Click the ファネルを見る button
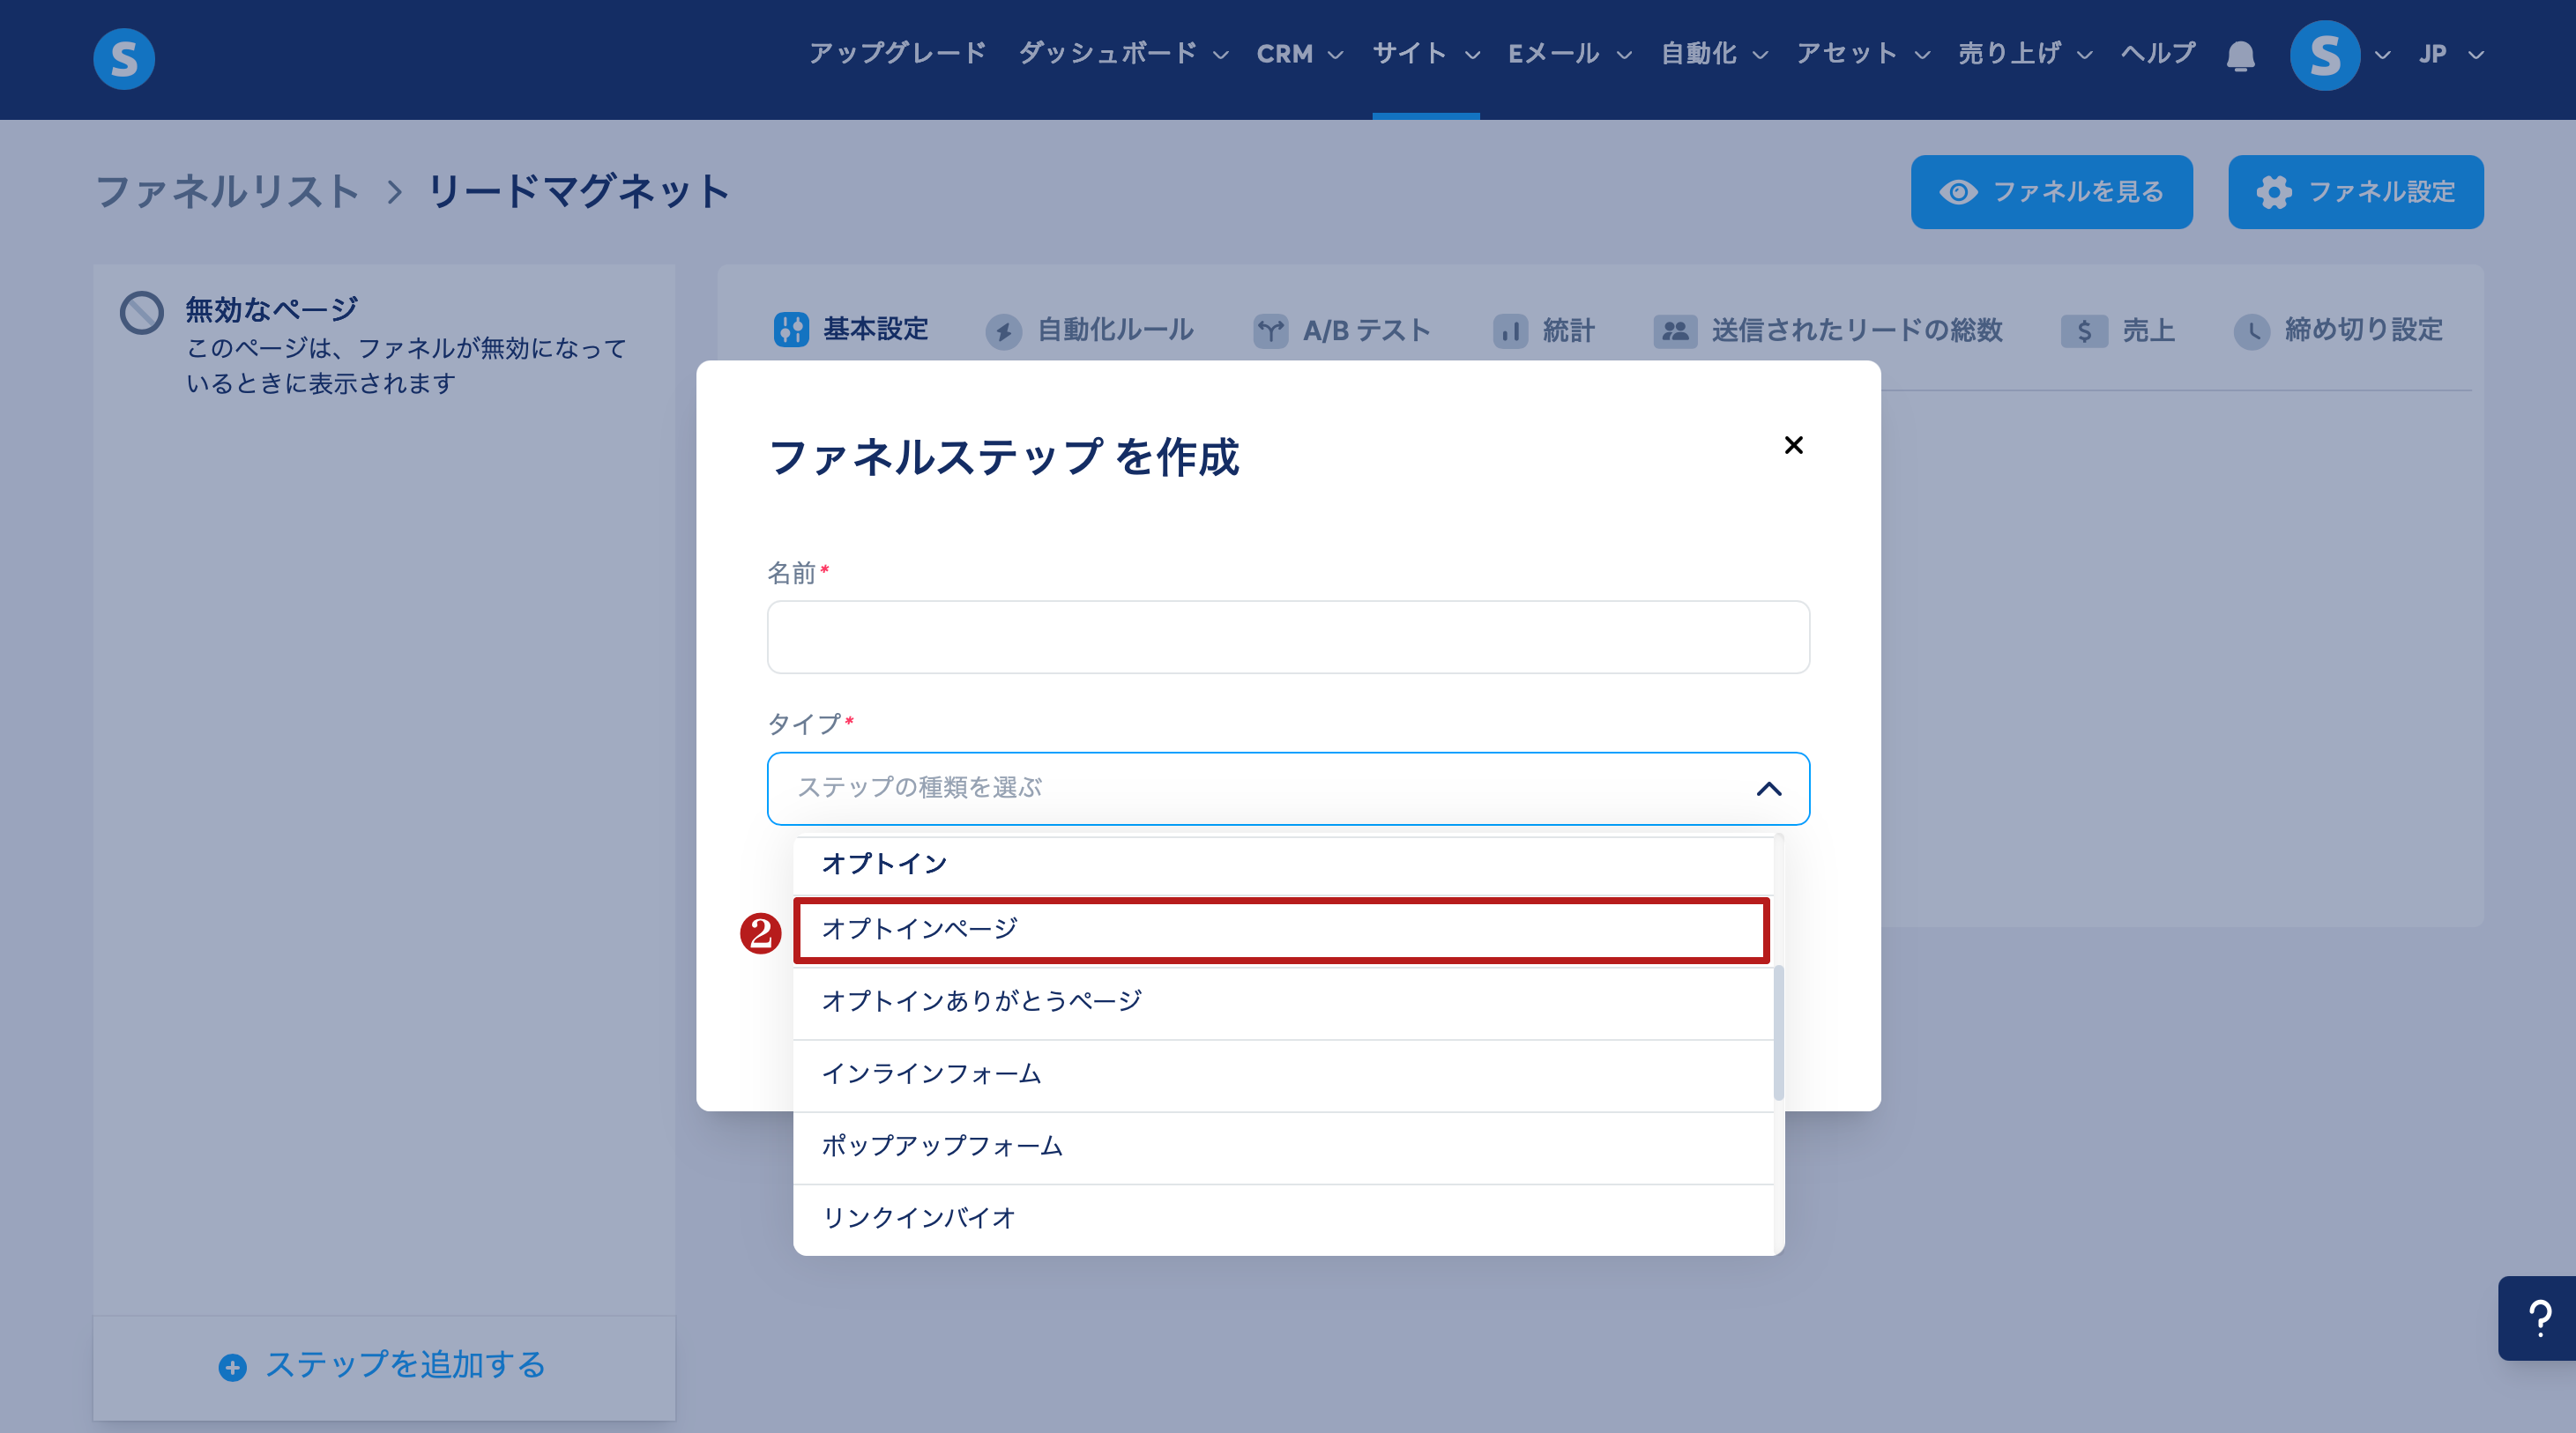This screenshot has height=1433, width=2576. [2051, 192]
